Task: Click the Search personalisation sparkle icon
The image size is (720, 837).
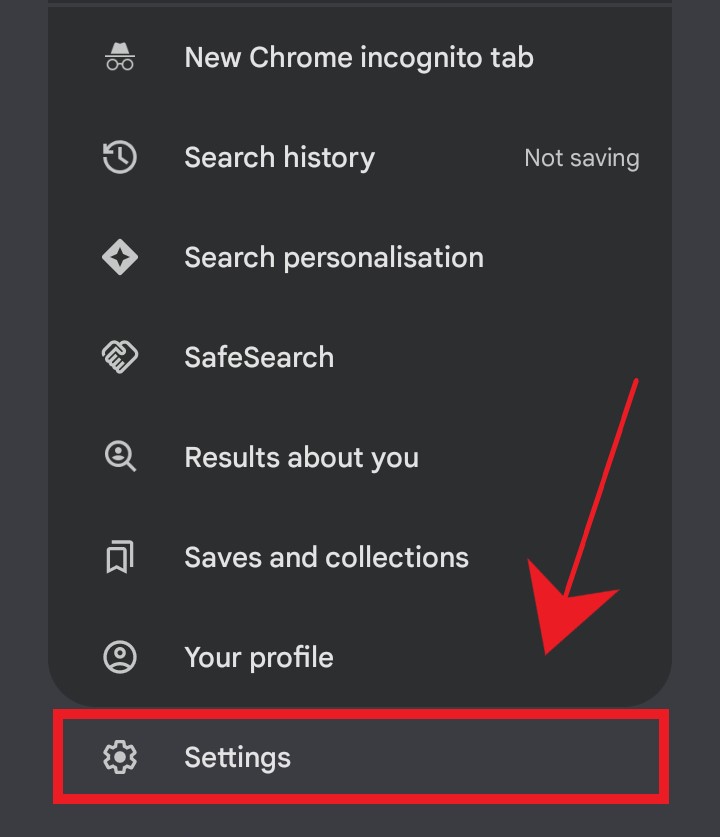Action: coord(120,257)
